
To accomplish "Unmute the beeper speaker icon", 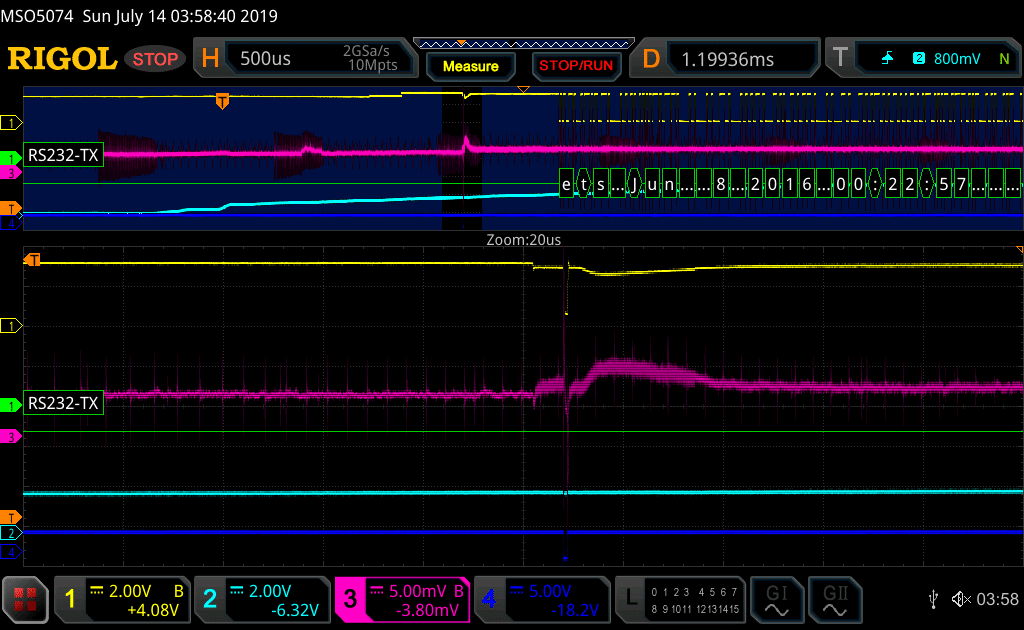I will 961,599.
